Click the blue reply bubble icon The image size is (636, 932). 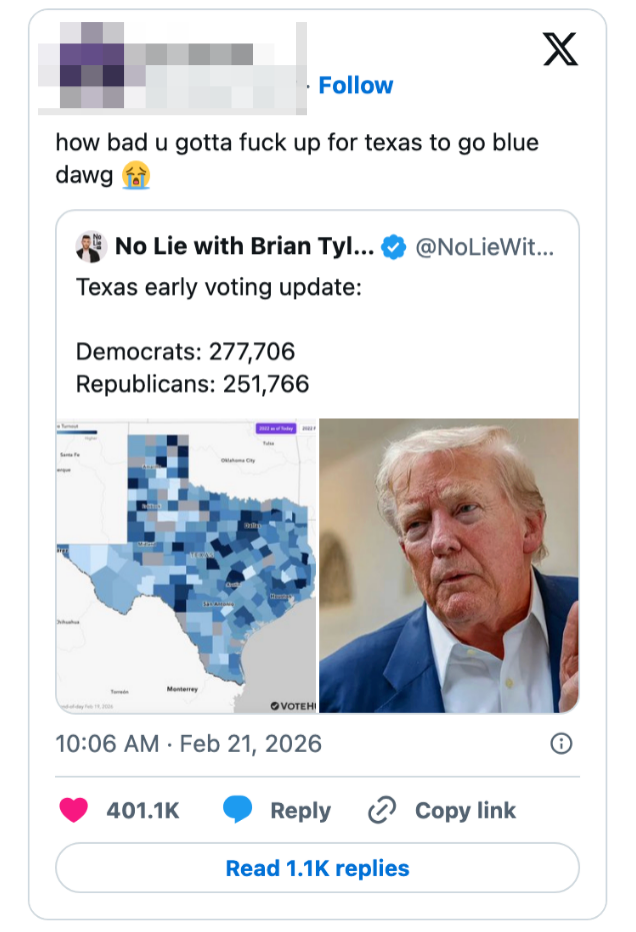237,810
